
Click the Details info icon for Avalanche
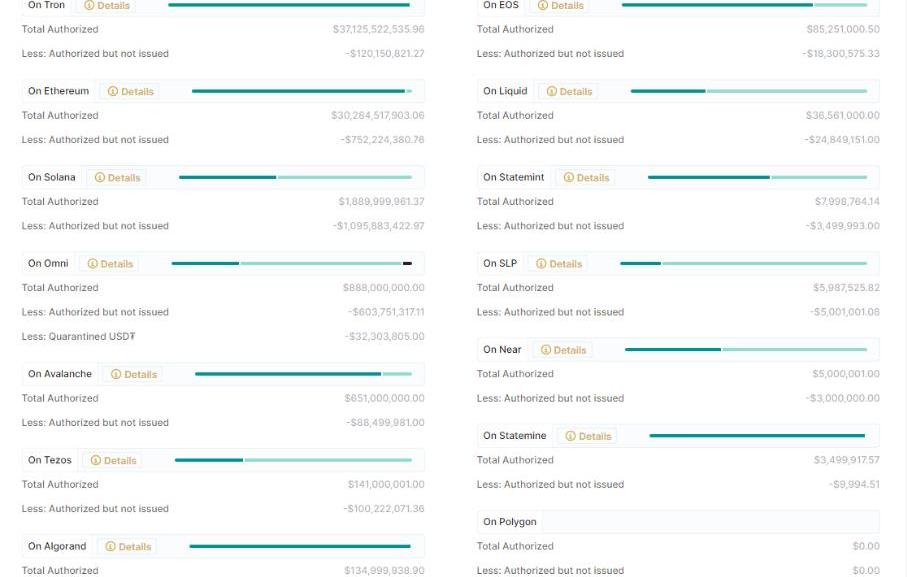click(116, 374)
